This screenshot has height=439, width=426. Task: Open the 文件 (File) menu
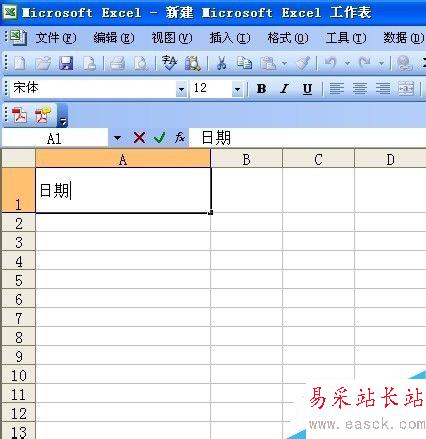(56, 38)
